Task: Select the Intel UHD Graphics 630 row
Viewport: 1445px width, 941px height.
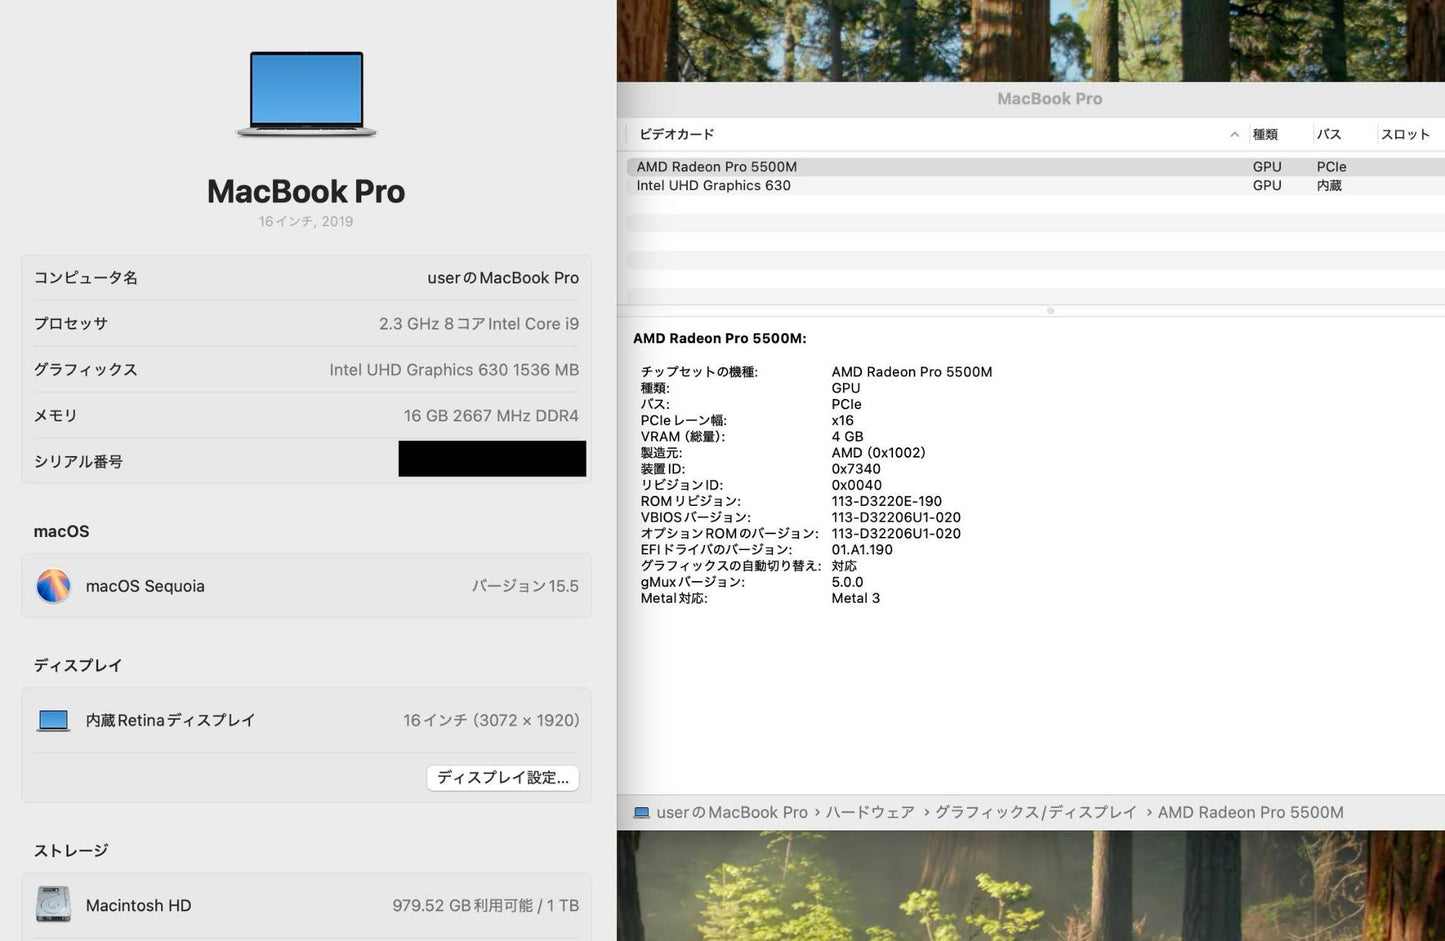Action: (x=1035, y=185)
